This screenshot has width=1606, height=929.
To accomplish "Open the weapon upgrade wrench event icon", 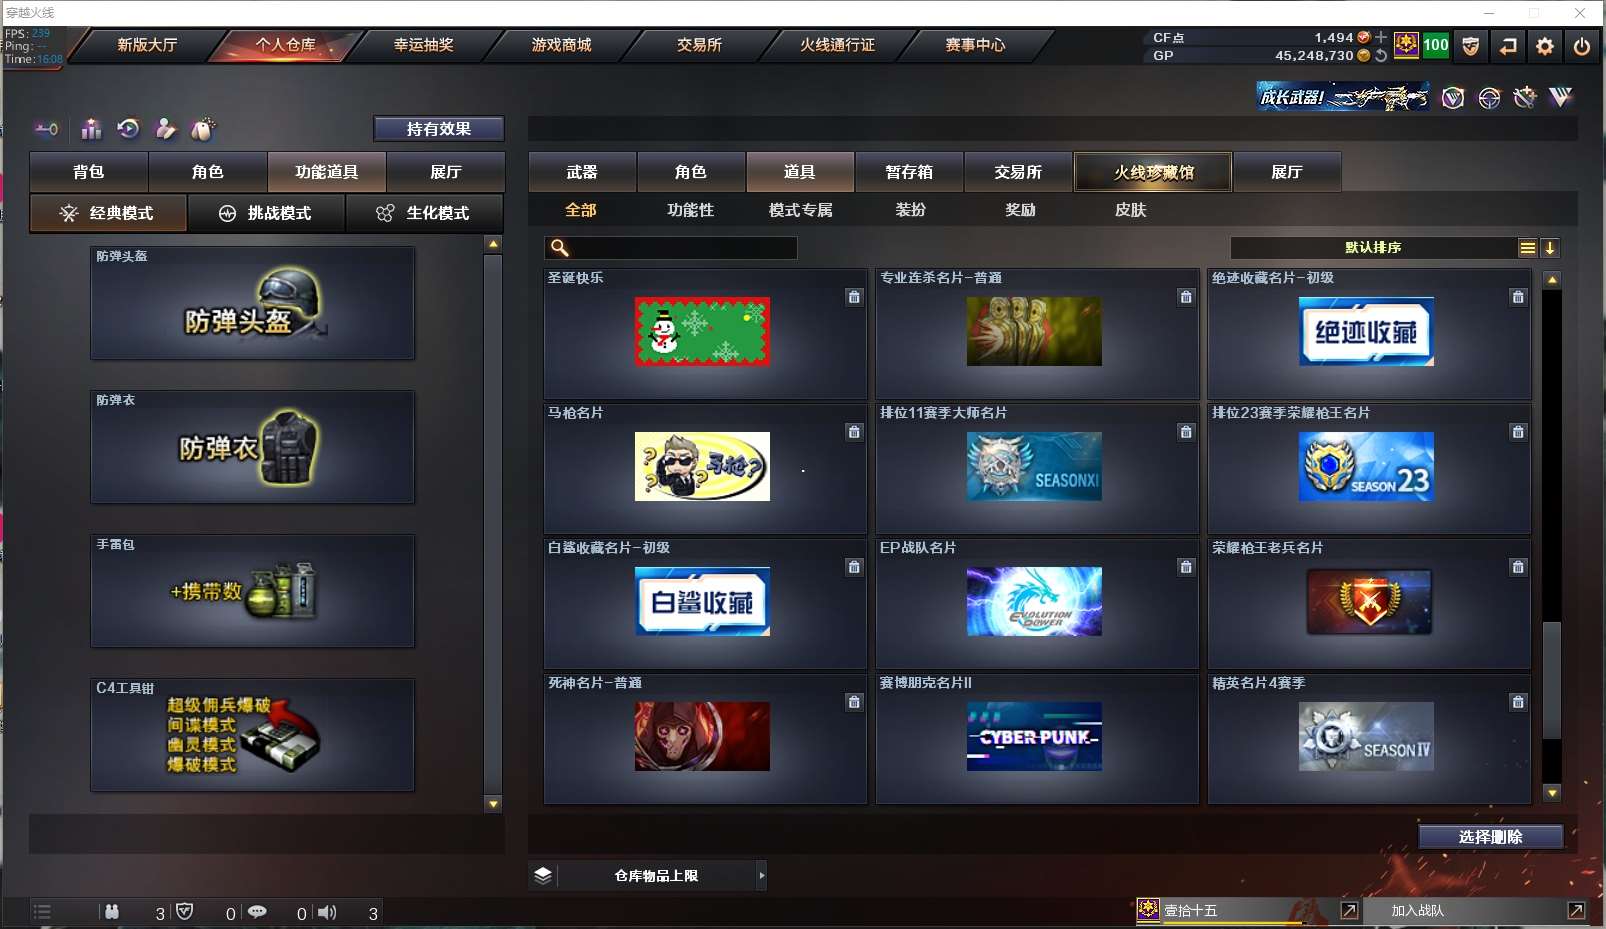I will [1525, 97].
